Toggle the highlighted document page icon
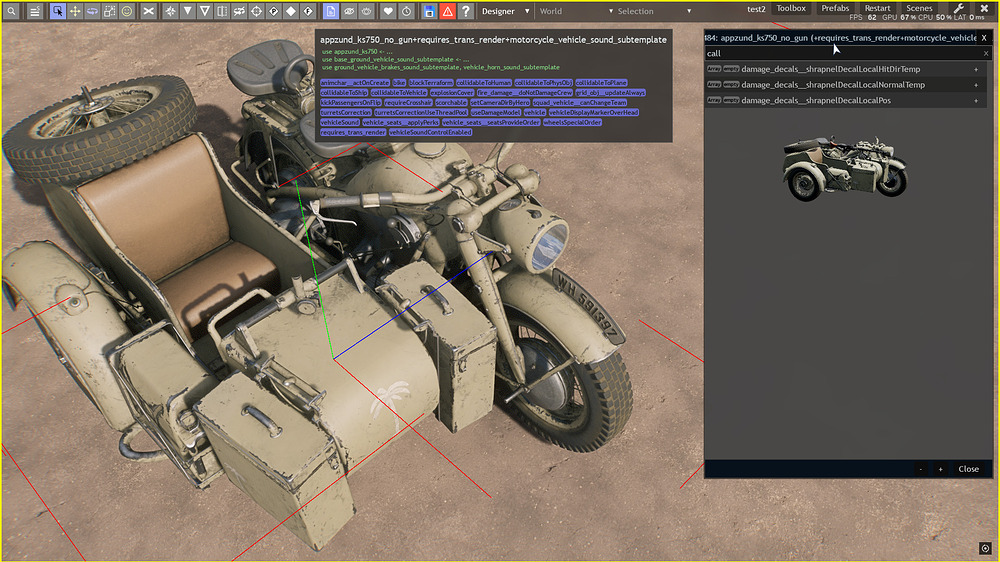1000x562 pixels. click(x=330, y=11)
